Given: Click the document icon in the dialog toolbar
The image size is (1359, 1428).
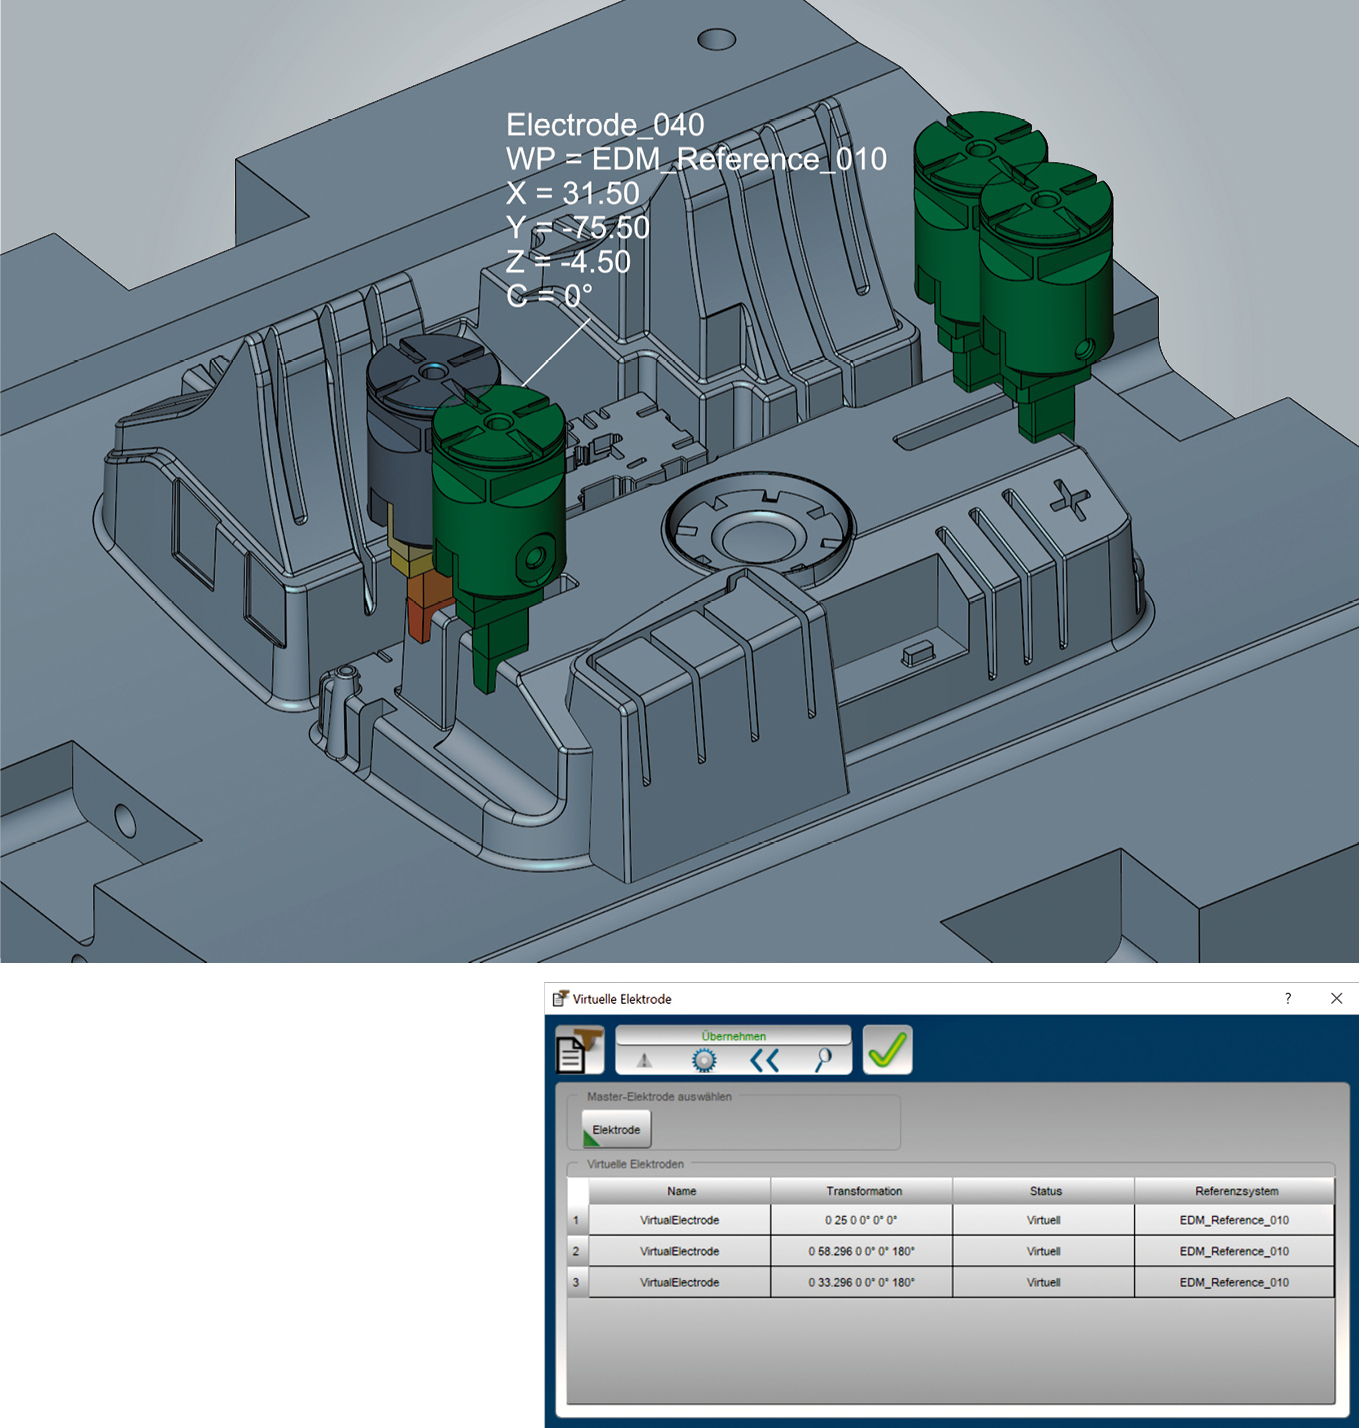Looking at the screenshot, I should [578, 1050].
